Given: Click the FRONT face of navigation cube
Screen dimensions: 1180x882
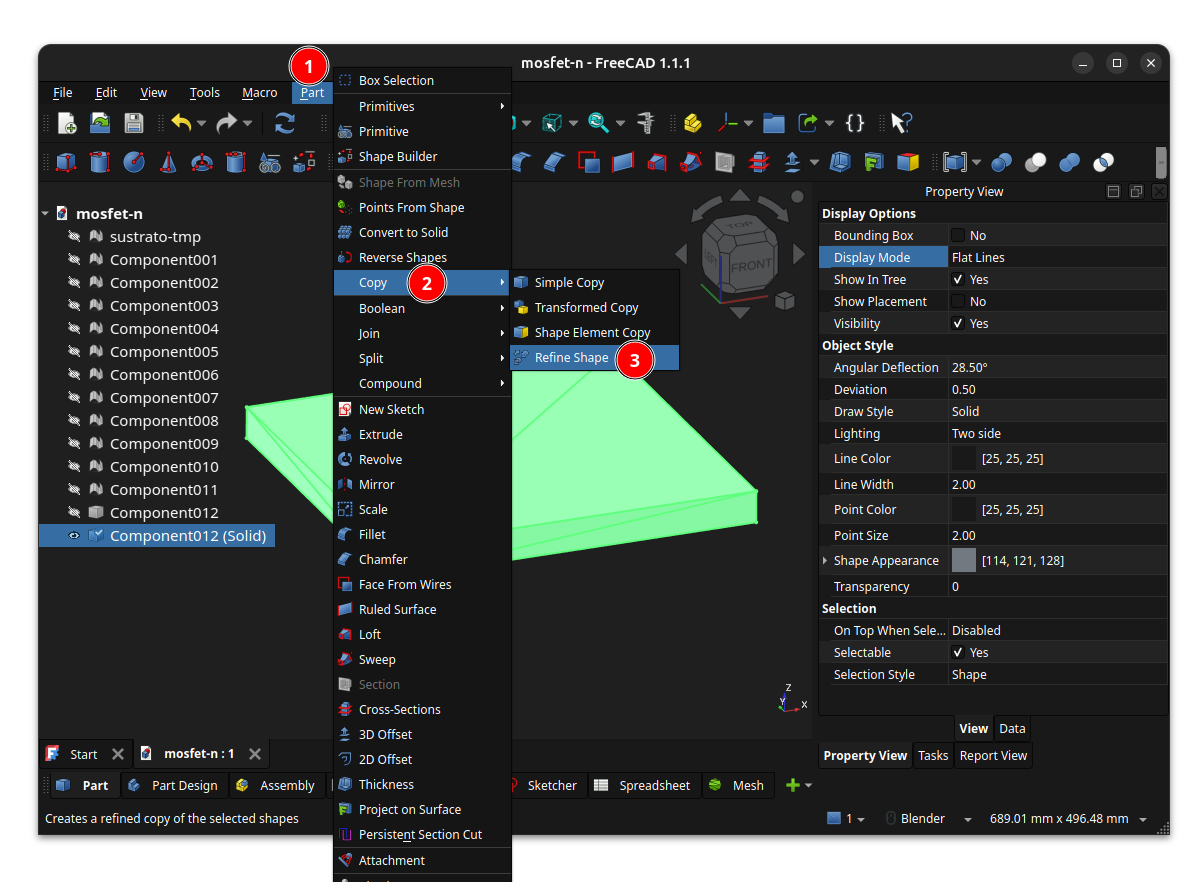Looking at the screenshot, I should [x=750, y=265].
